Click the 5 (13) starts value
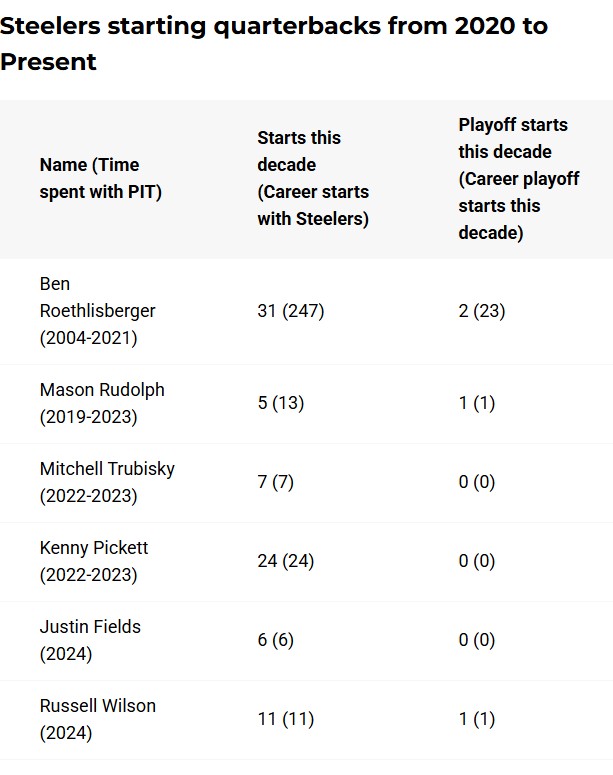The image size is (613, 775). coord(280,403)
